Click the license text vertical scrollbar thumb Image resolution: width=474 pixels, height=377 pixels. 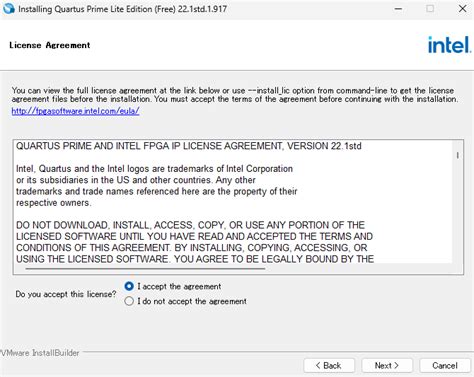(x=458, y=155)
